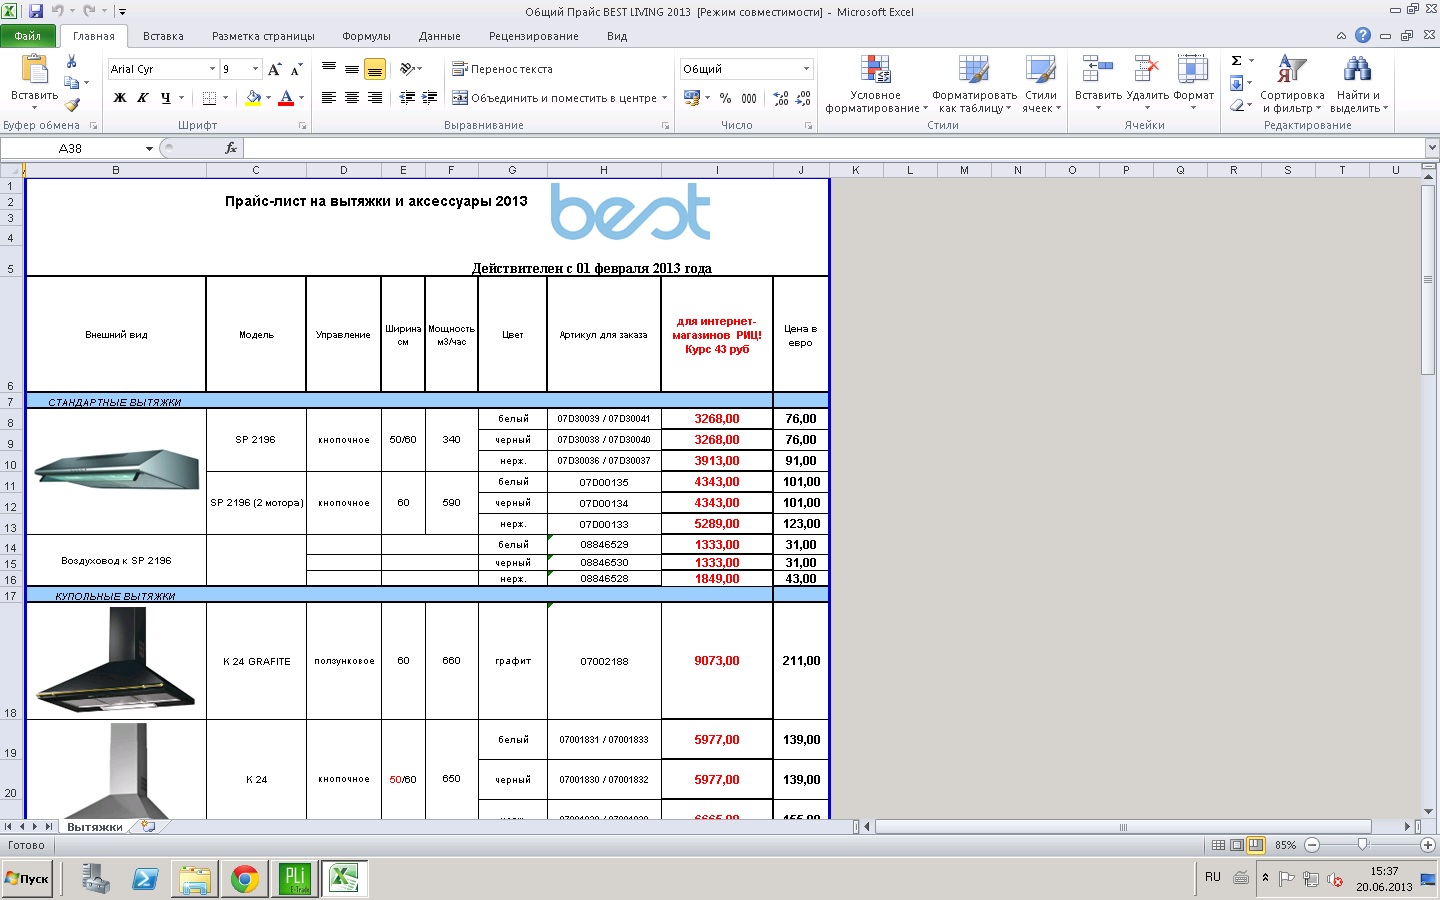Click Decrease Indent icon
The height and width of the screenshot is (900, 1440).
[x=407, y=98]
